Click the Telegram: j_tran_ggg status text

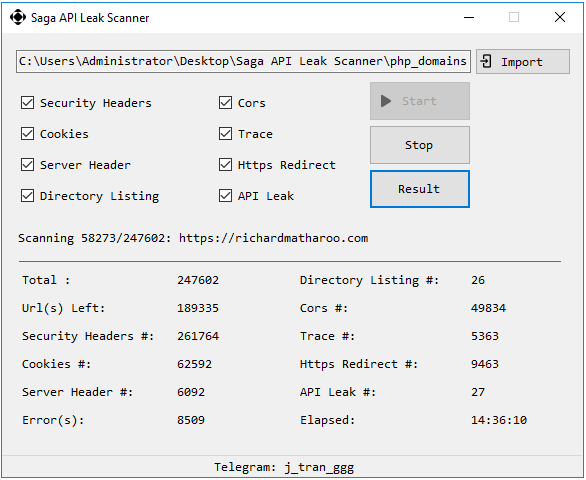(x=284, y=467)
